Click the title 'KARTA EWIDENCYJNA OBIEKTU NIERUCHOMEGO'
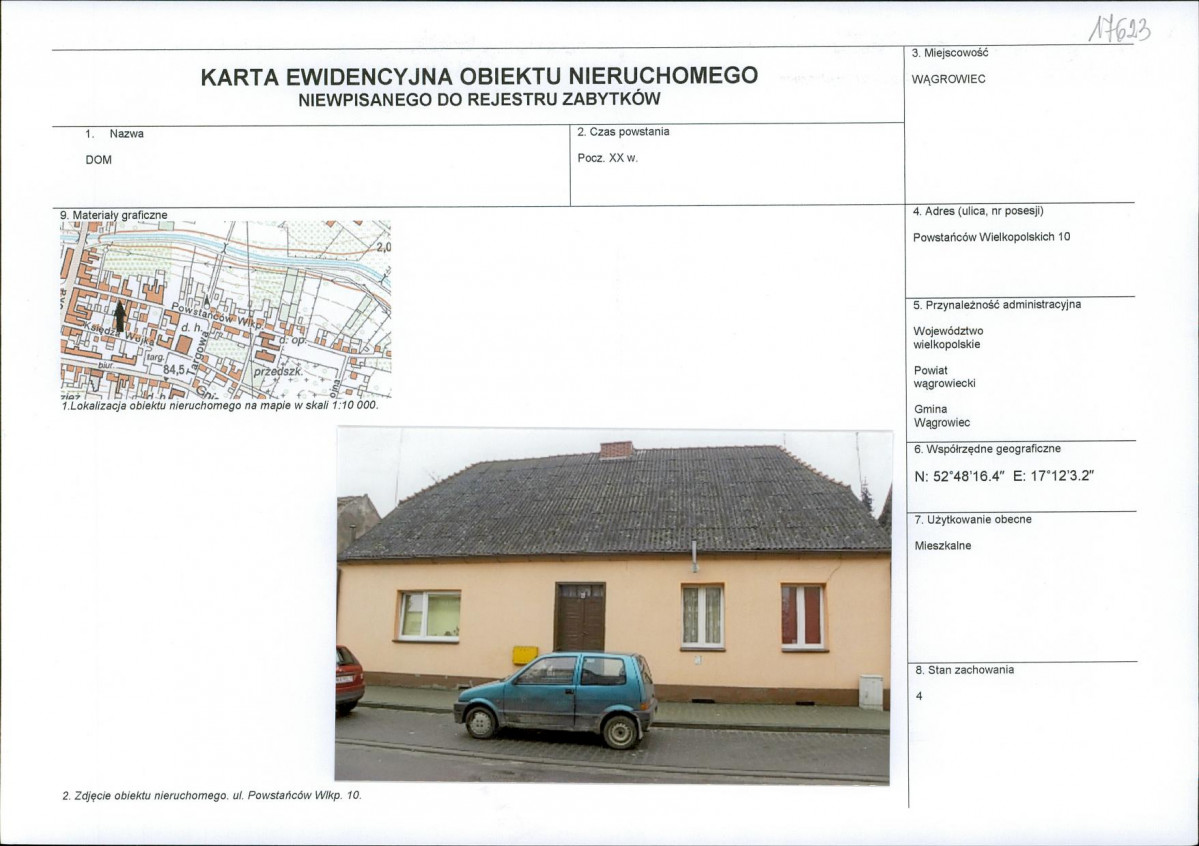This screenshot has width=1199, height=846. coord(479,76)
